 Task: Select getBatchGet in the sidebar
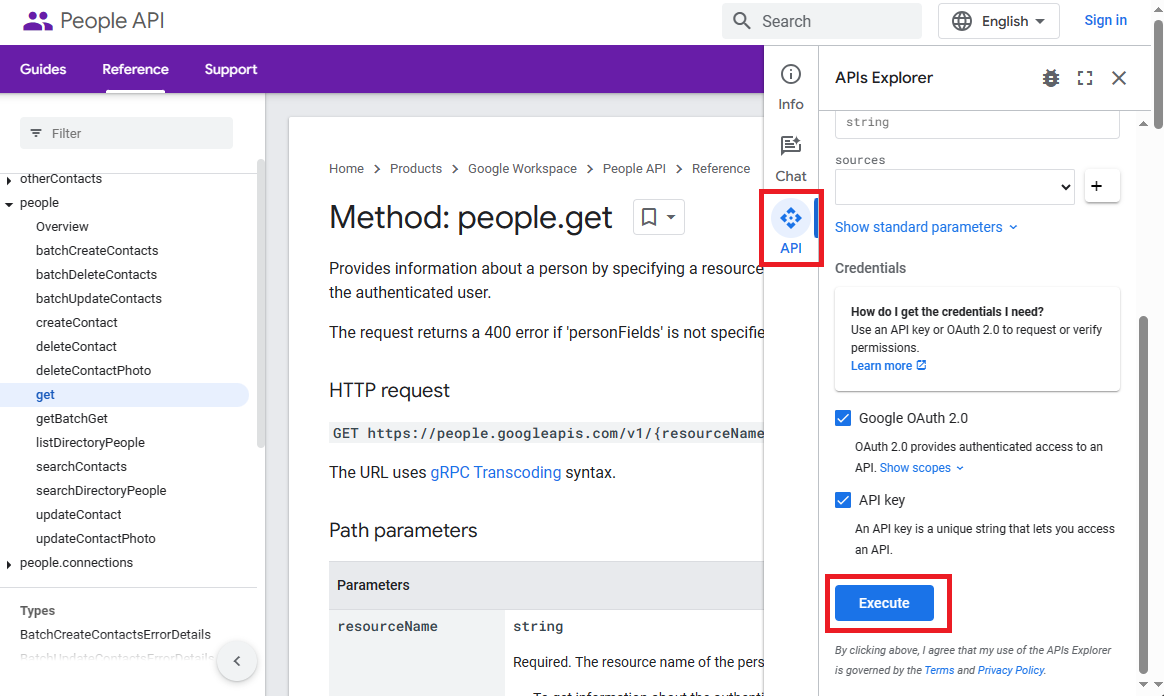coord(72,418)
